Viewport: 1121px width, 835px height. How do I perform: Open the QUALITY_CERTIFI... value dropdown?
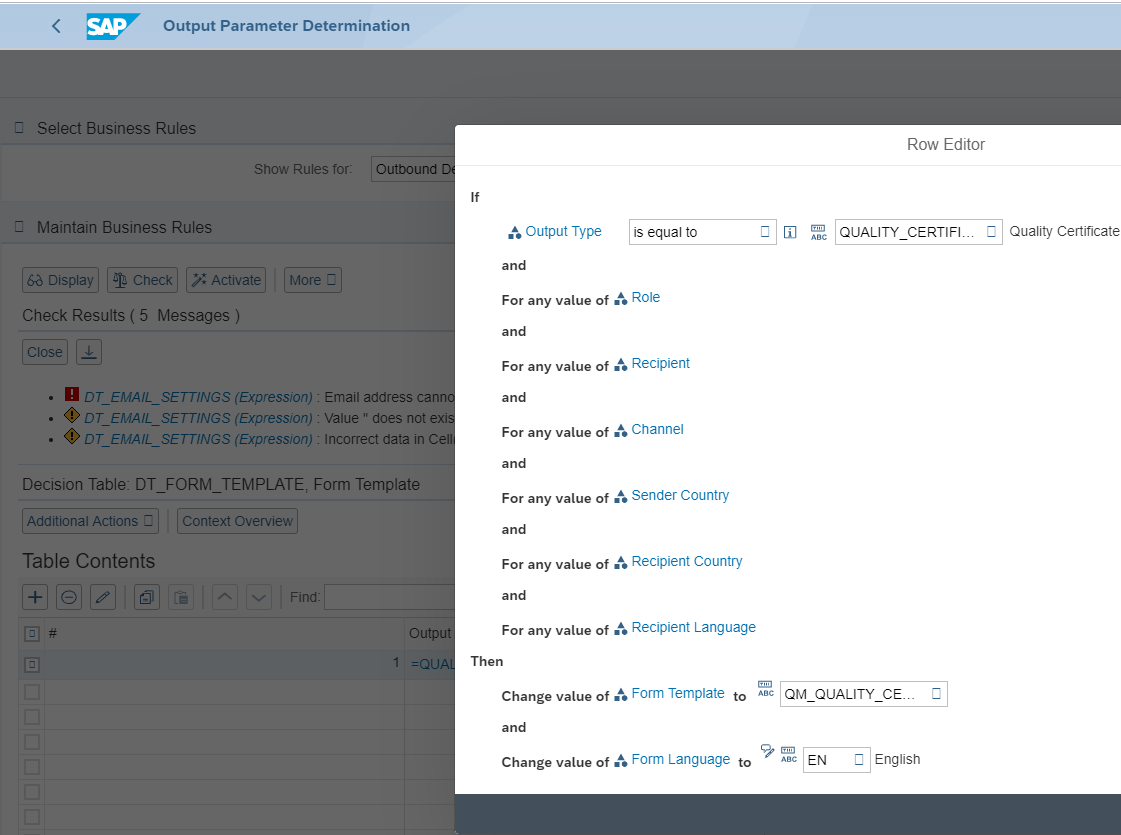[918, 232]
